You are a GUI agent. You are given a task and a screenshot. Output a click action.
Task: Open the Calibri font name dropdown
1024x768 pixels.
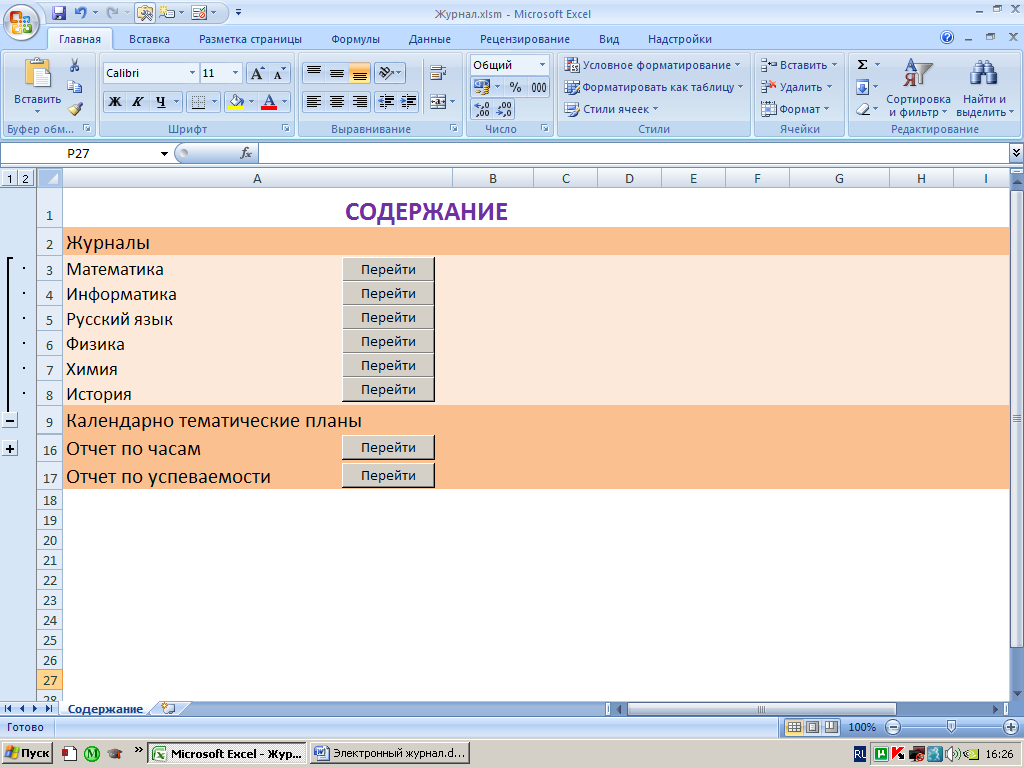coord(192,74)
